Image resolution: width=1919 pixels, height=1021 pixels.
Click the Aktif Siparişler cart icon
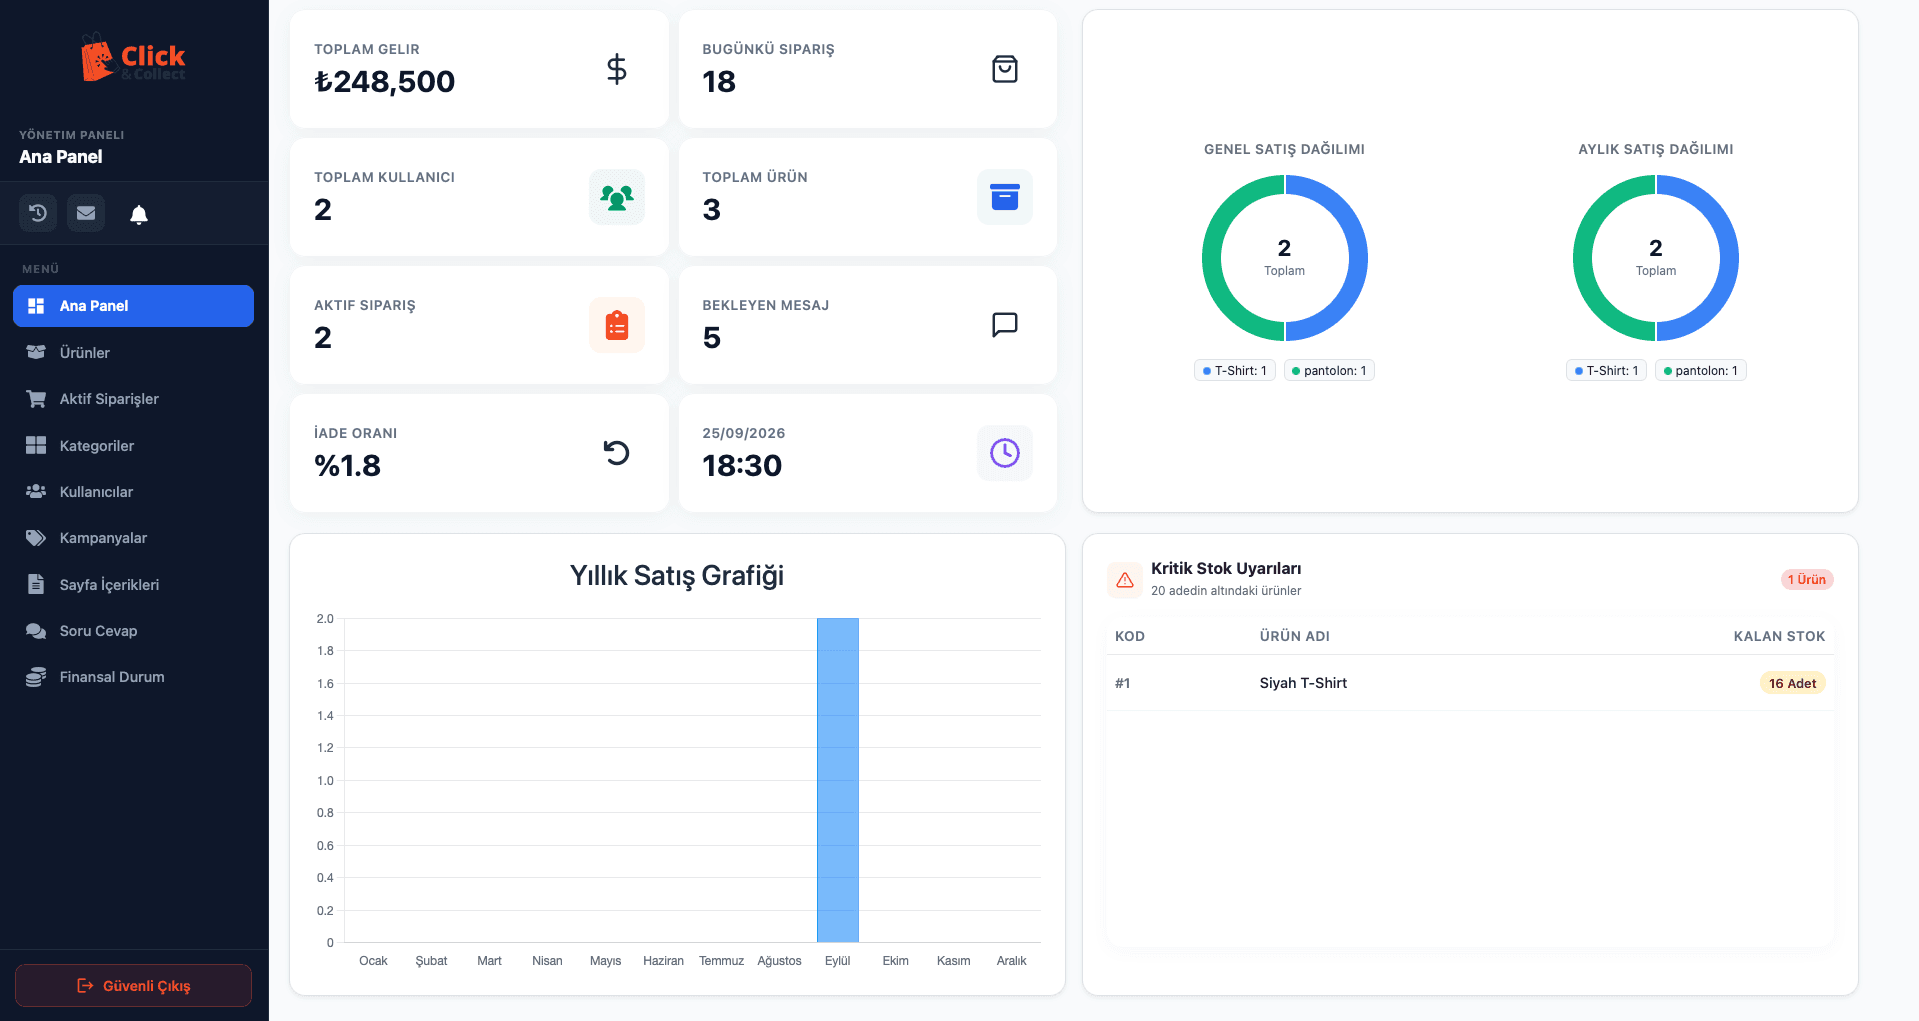tap(36, 399)
